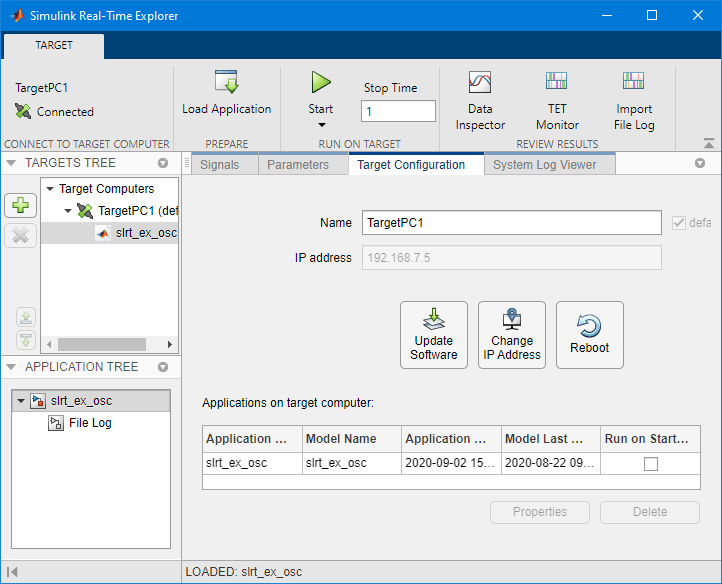Toggle the Connected target connection icon
The height and width of the screenshot is (584, 722).
[23, 111]
